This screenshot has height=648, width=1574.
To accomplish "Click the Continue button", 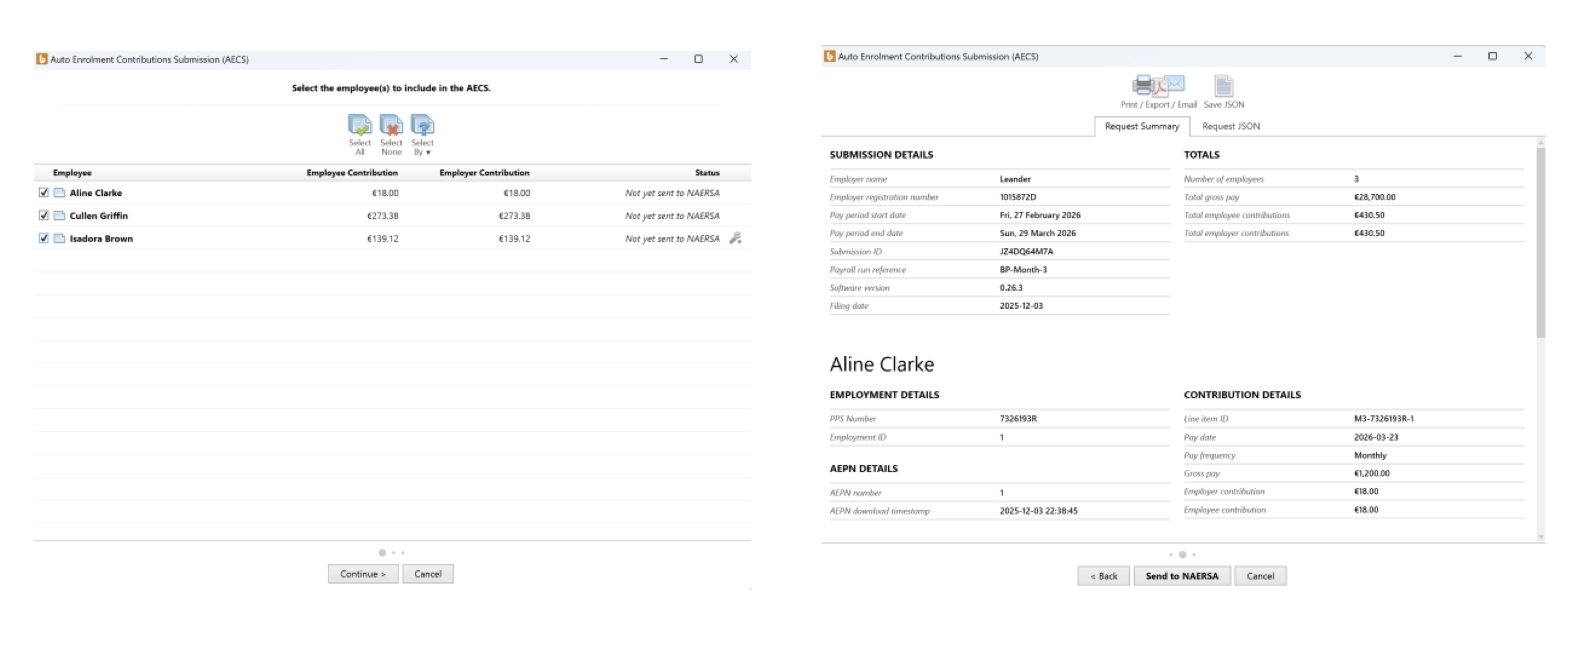I will point(363,574).
